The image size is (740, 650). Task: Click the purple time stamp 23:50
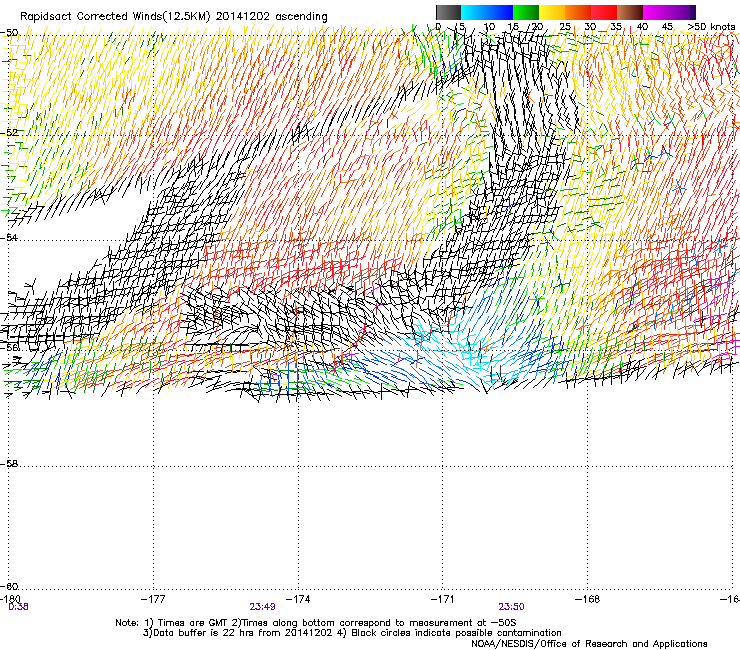point(512,607)
